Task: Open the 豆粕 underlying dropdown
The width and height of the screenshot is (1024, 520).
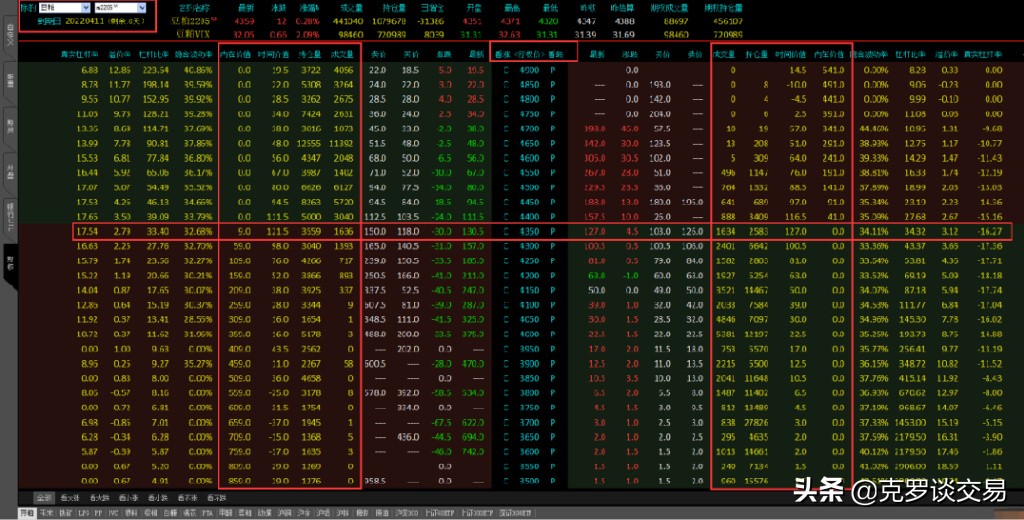Action: 65,8
